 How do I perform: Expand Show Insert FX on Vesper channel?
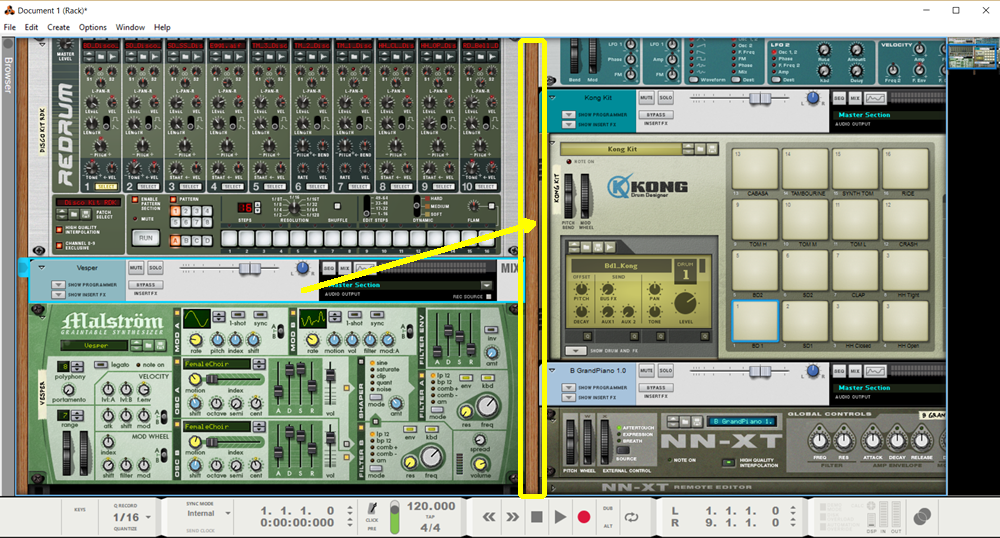click(59, 294)
